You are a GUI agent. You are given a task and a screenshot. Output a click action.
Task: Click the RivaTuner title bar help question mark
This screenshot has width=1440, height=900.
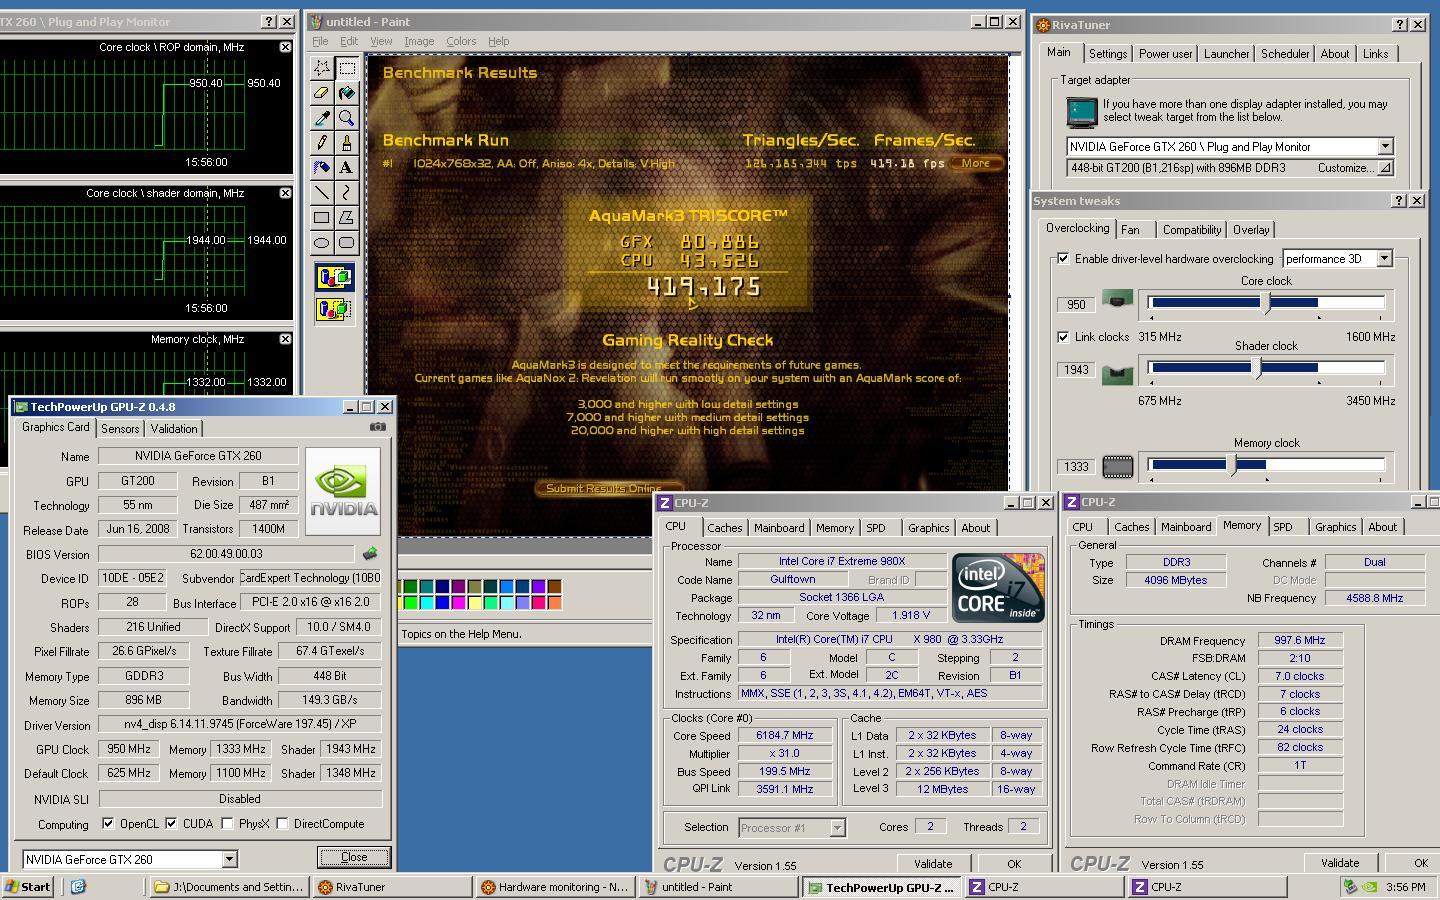pyautogui.click(x=1398, y=25)
